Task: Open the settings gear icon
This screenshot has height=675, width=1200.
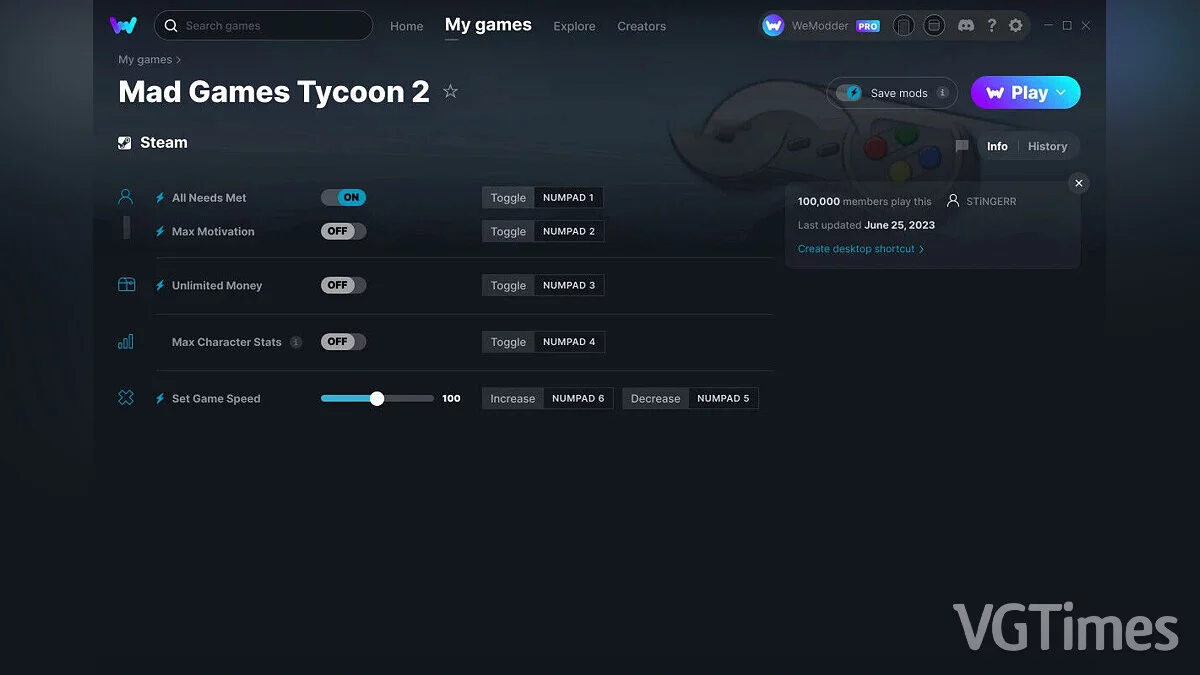Action: 1016,25
